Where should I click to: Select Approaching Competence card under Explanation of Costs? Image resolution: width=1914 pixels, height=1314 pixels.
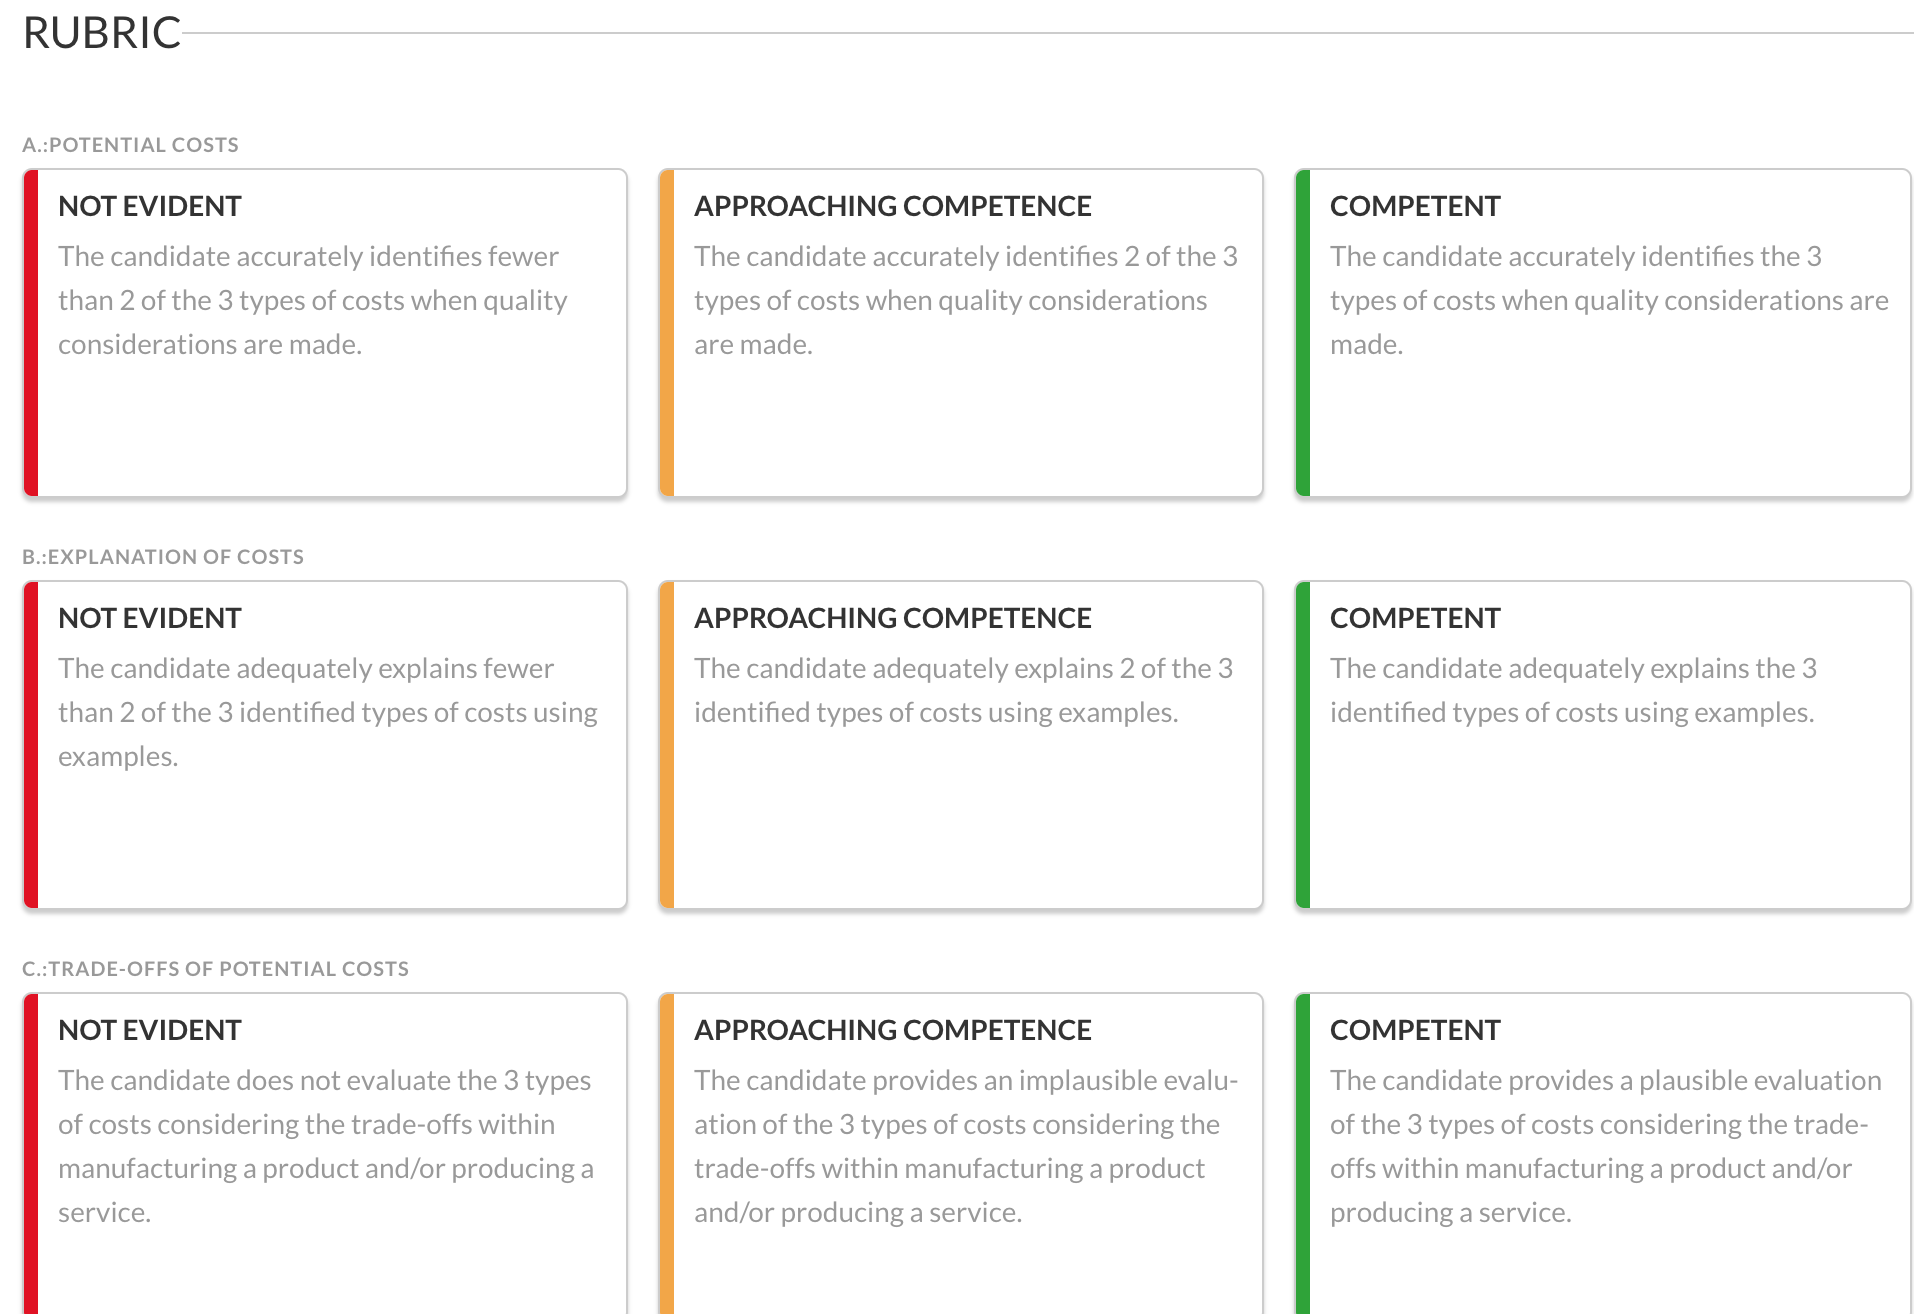click(961, 745)
